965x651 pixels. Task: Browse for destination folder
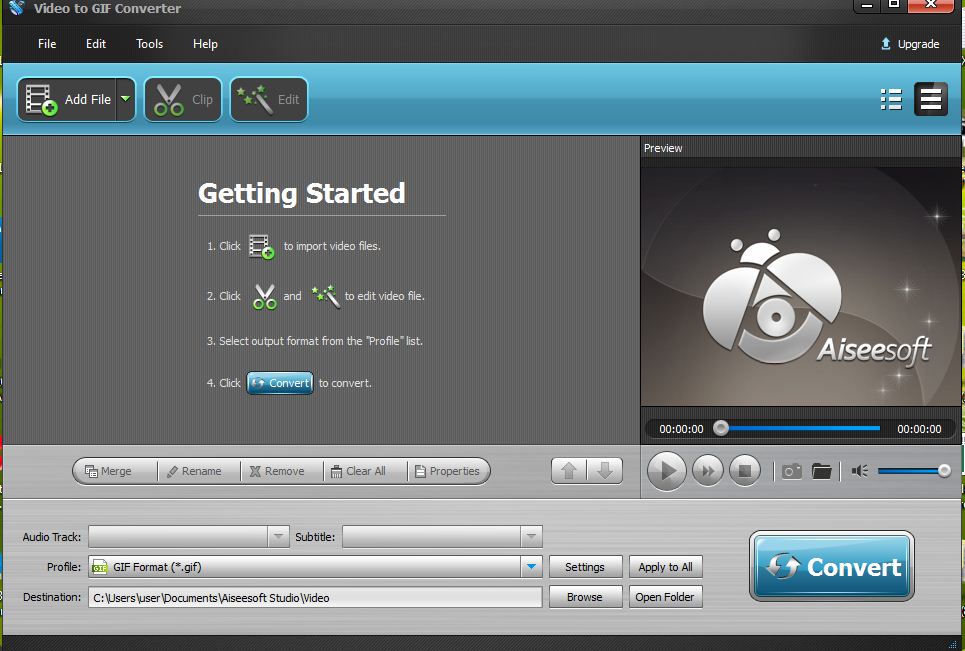click(585, 597)
